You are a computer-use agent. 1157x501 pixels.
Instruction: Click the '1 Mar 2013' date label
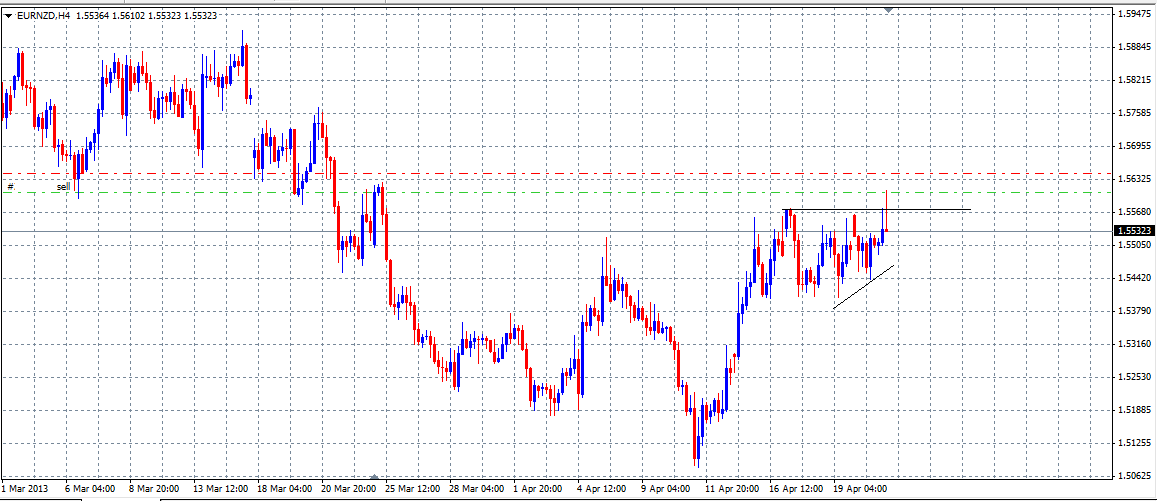pos(26,489)
